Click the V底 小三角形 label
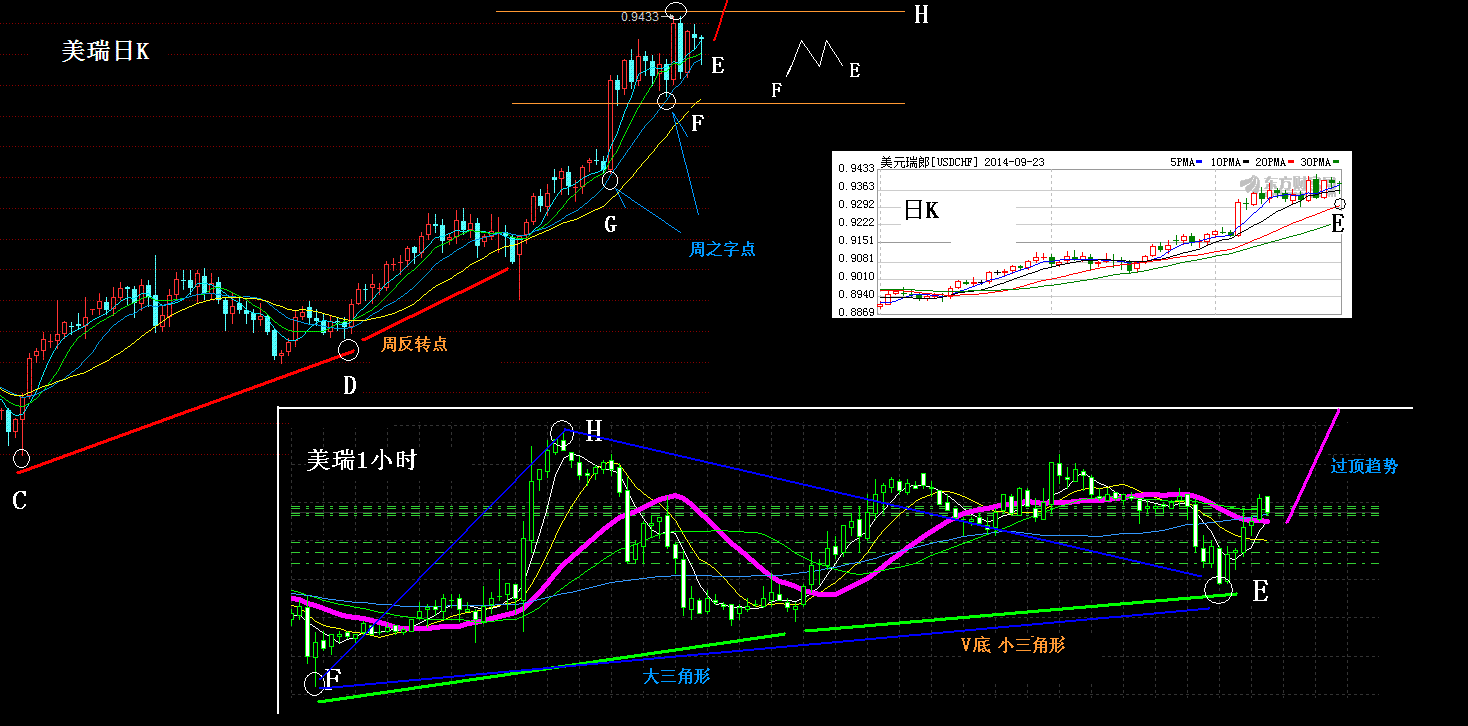The image size is (1468, 726). click(x=1013, y=645)
